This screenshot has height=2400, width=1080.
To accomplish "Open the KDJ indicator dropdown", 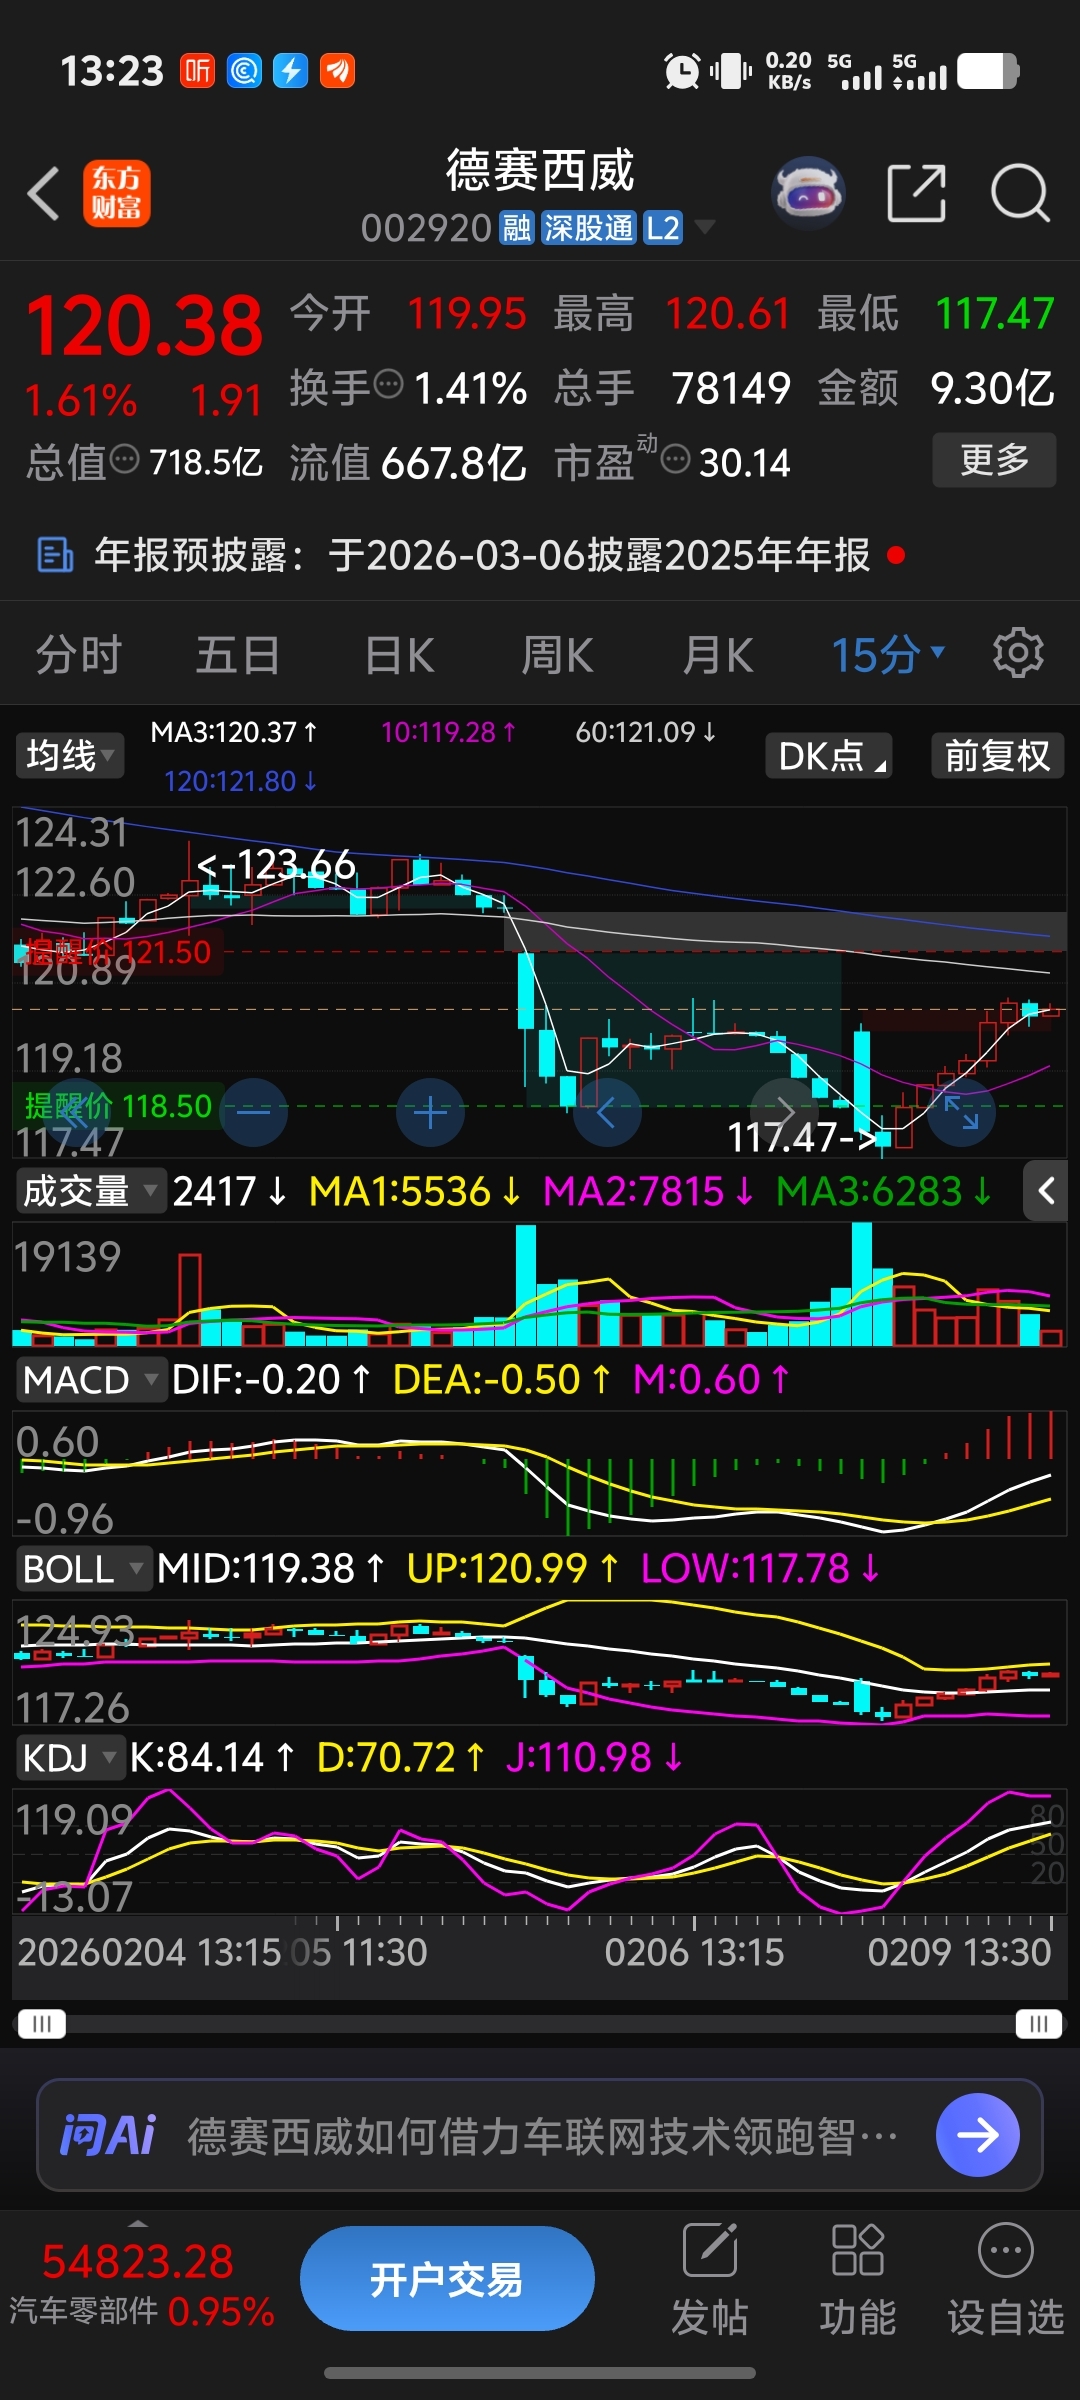I will point(69,1757).
